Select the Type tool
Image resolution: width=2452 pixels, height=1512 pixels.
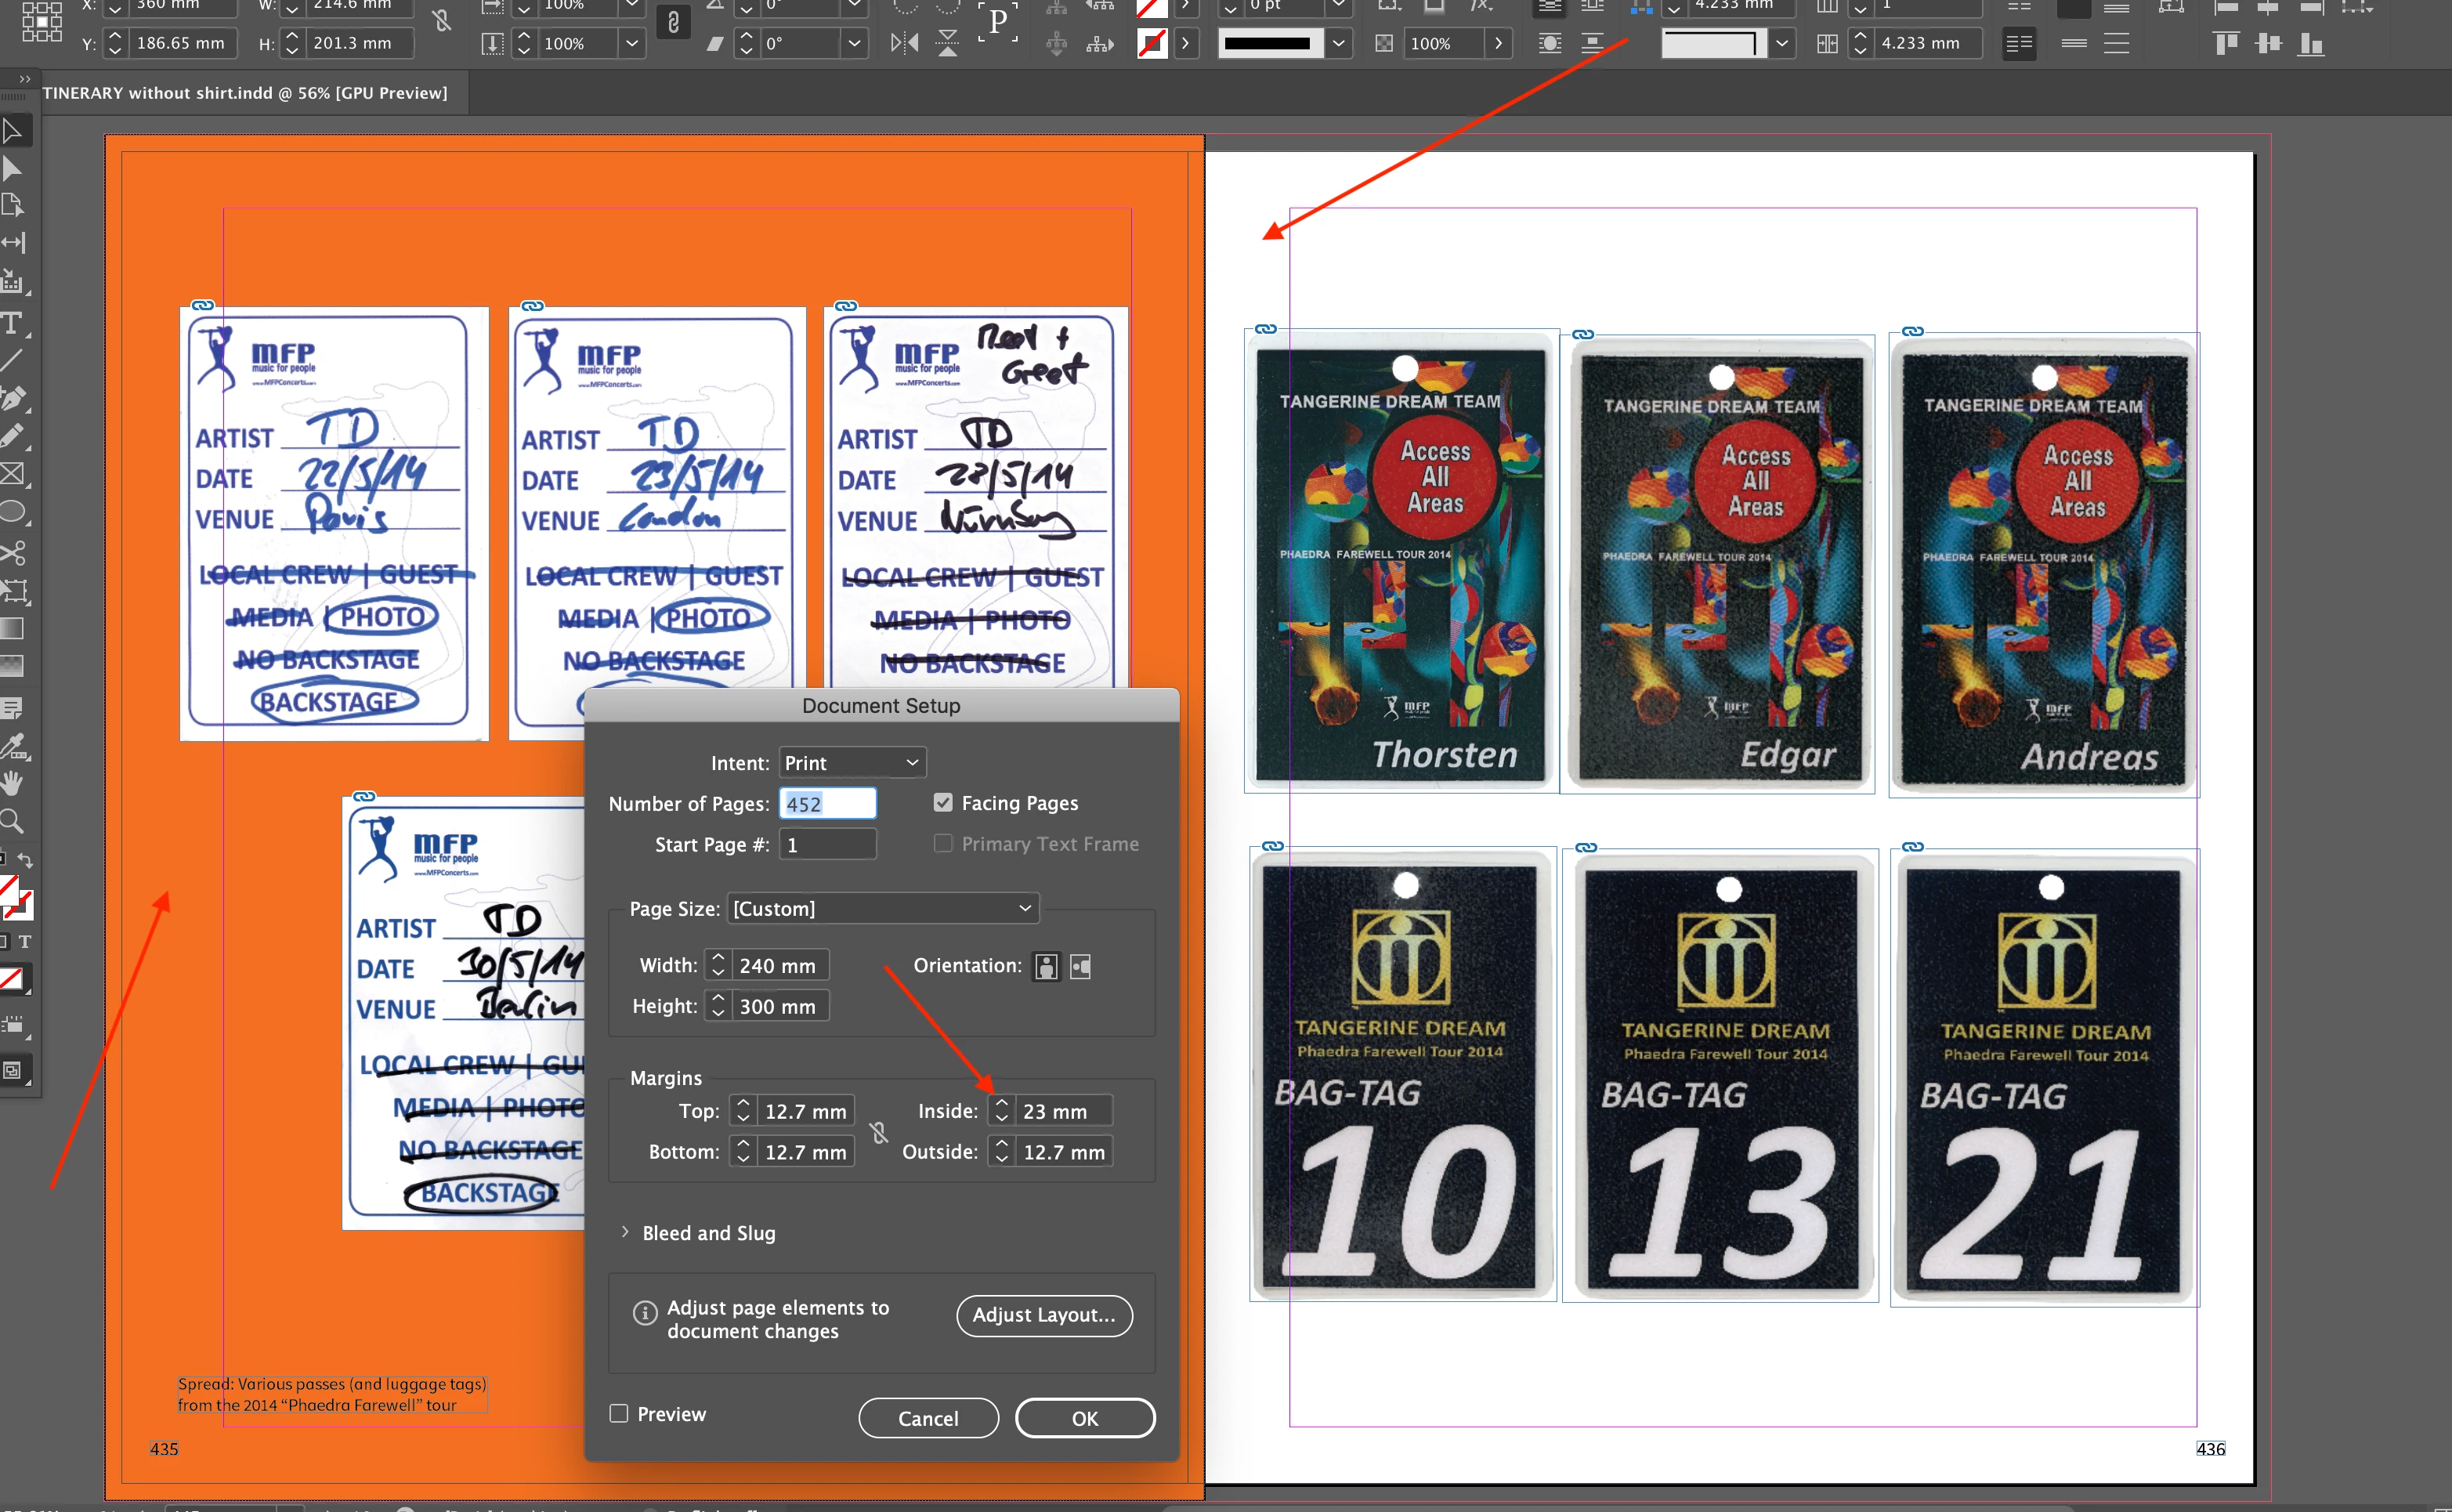(x=12, y=323)
